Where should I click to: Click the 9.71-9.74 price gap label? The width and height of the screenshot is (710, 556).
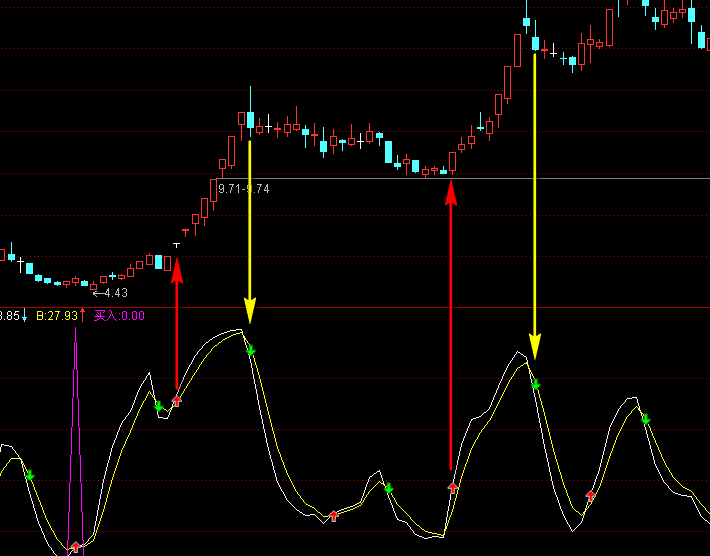(x=244, y=189)
